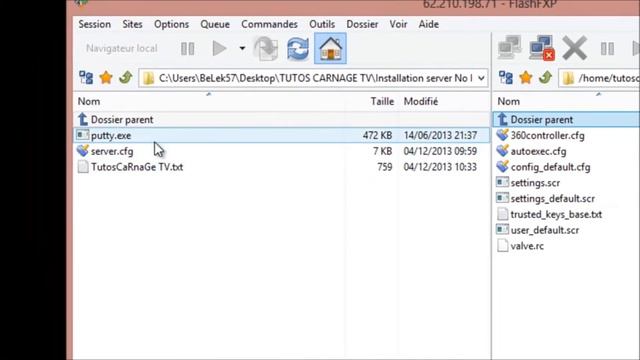Click the large grey X abort icon
The width and height of the screenshot is (640, 360).
click(x=574, y=48)
